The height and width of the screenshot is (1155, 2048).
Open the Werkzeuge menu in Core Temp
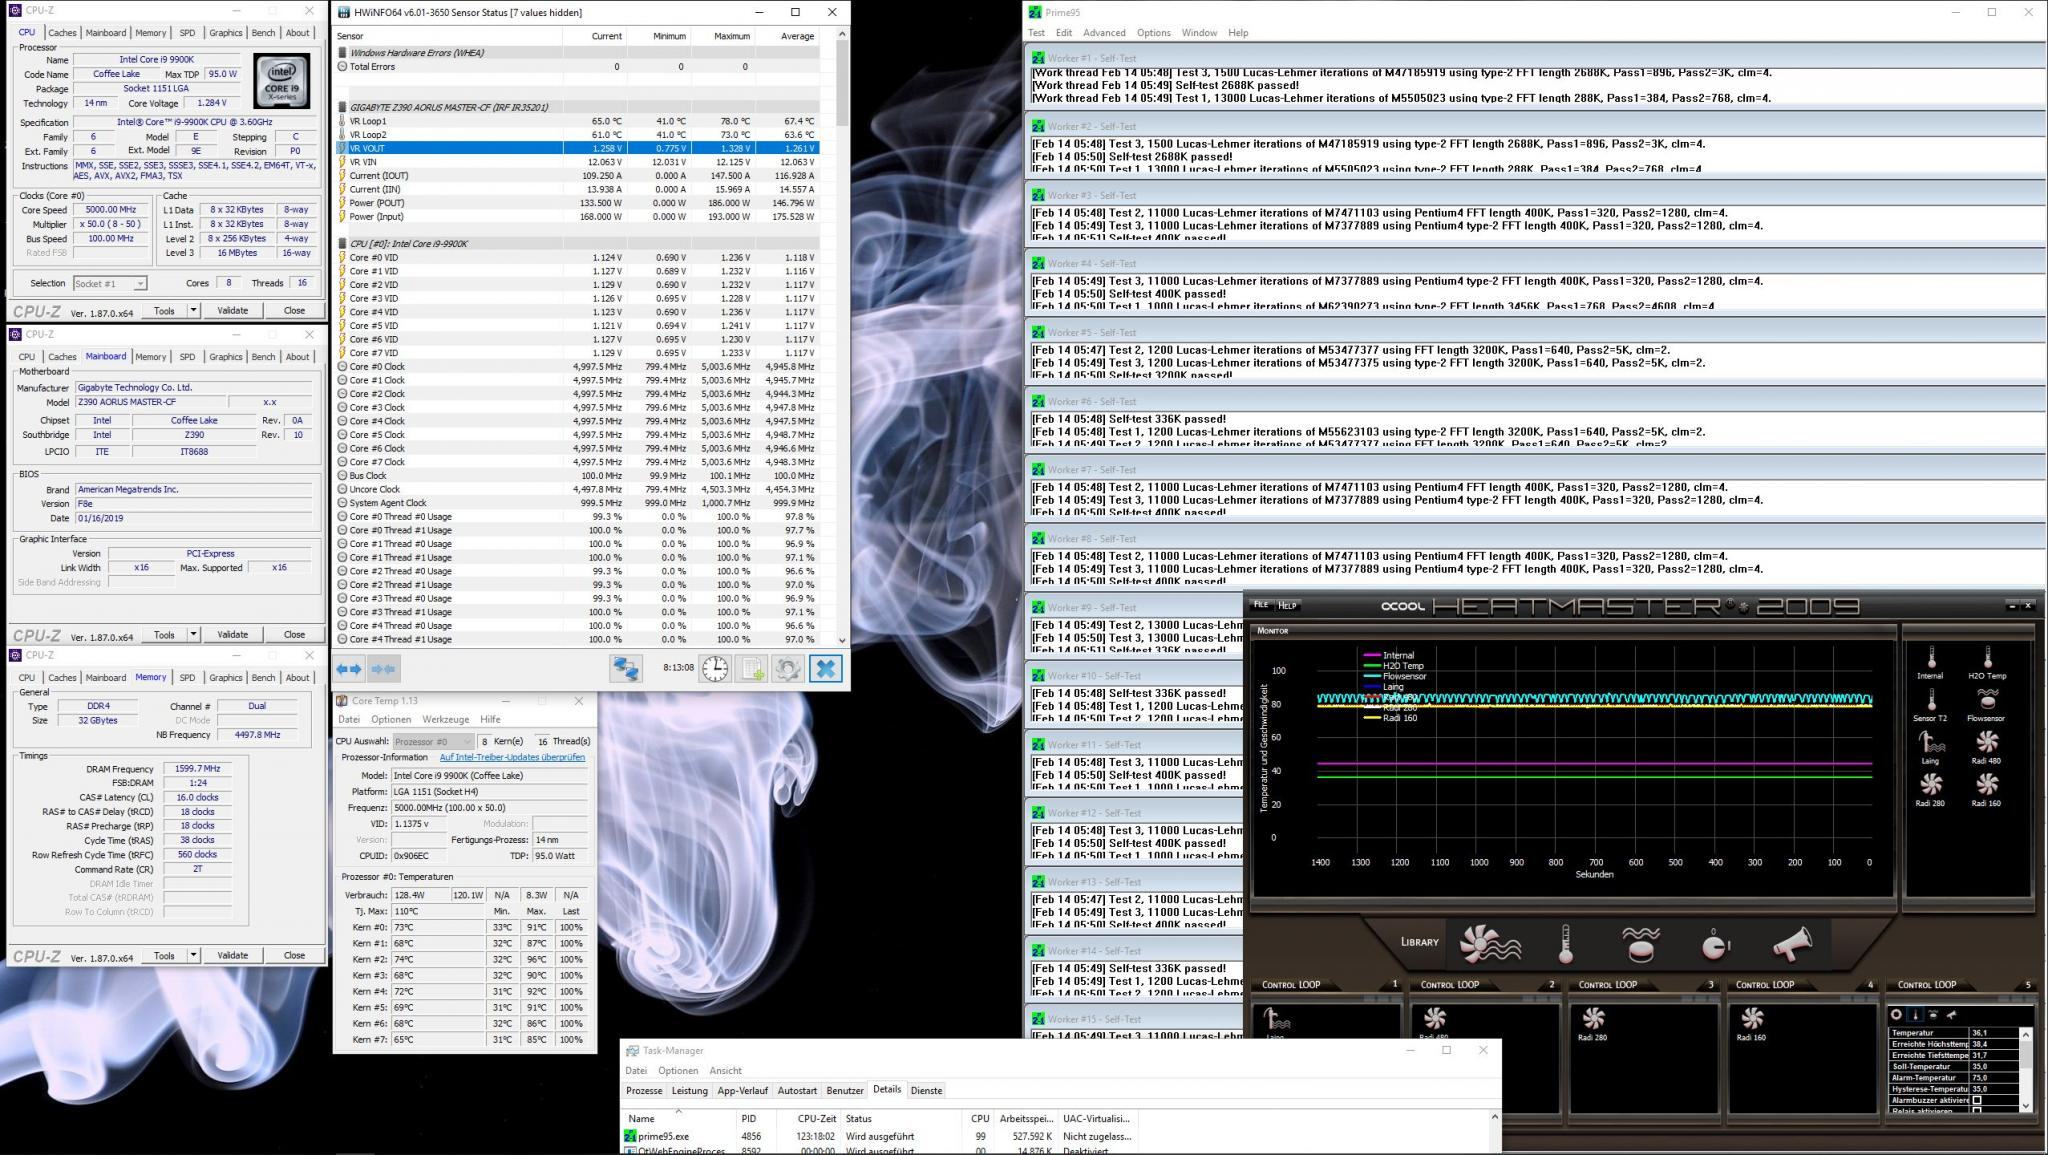tap(446, 719)
